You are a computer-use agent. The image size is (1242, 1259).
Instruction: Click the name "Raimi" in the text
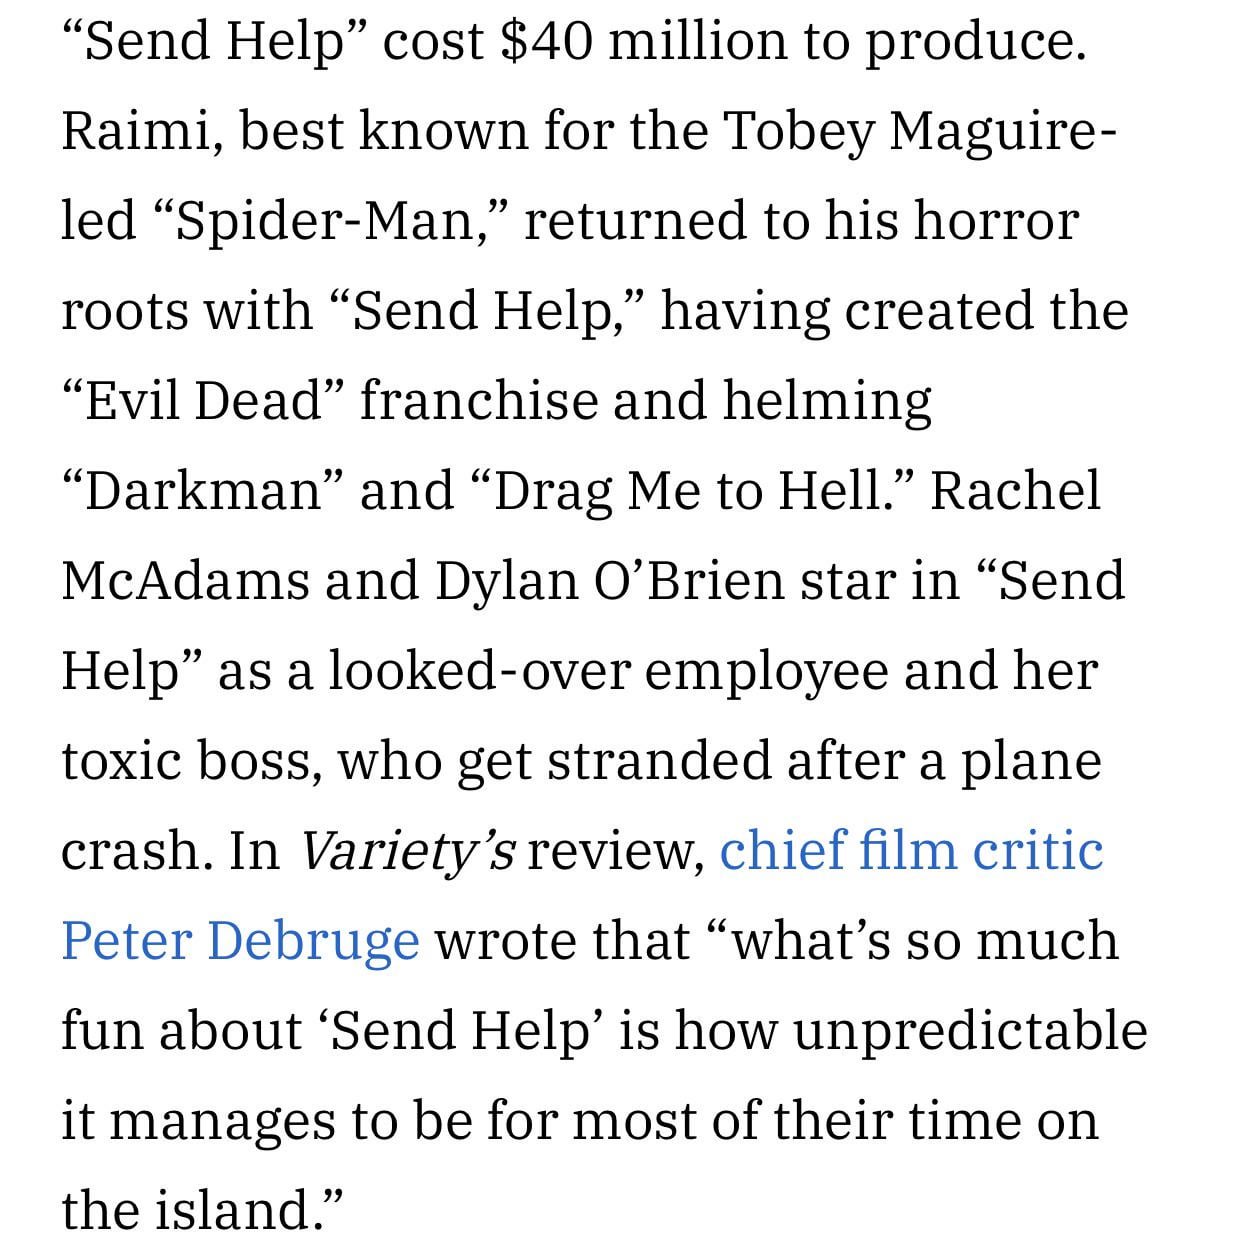[141, 131]
